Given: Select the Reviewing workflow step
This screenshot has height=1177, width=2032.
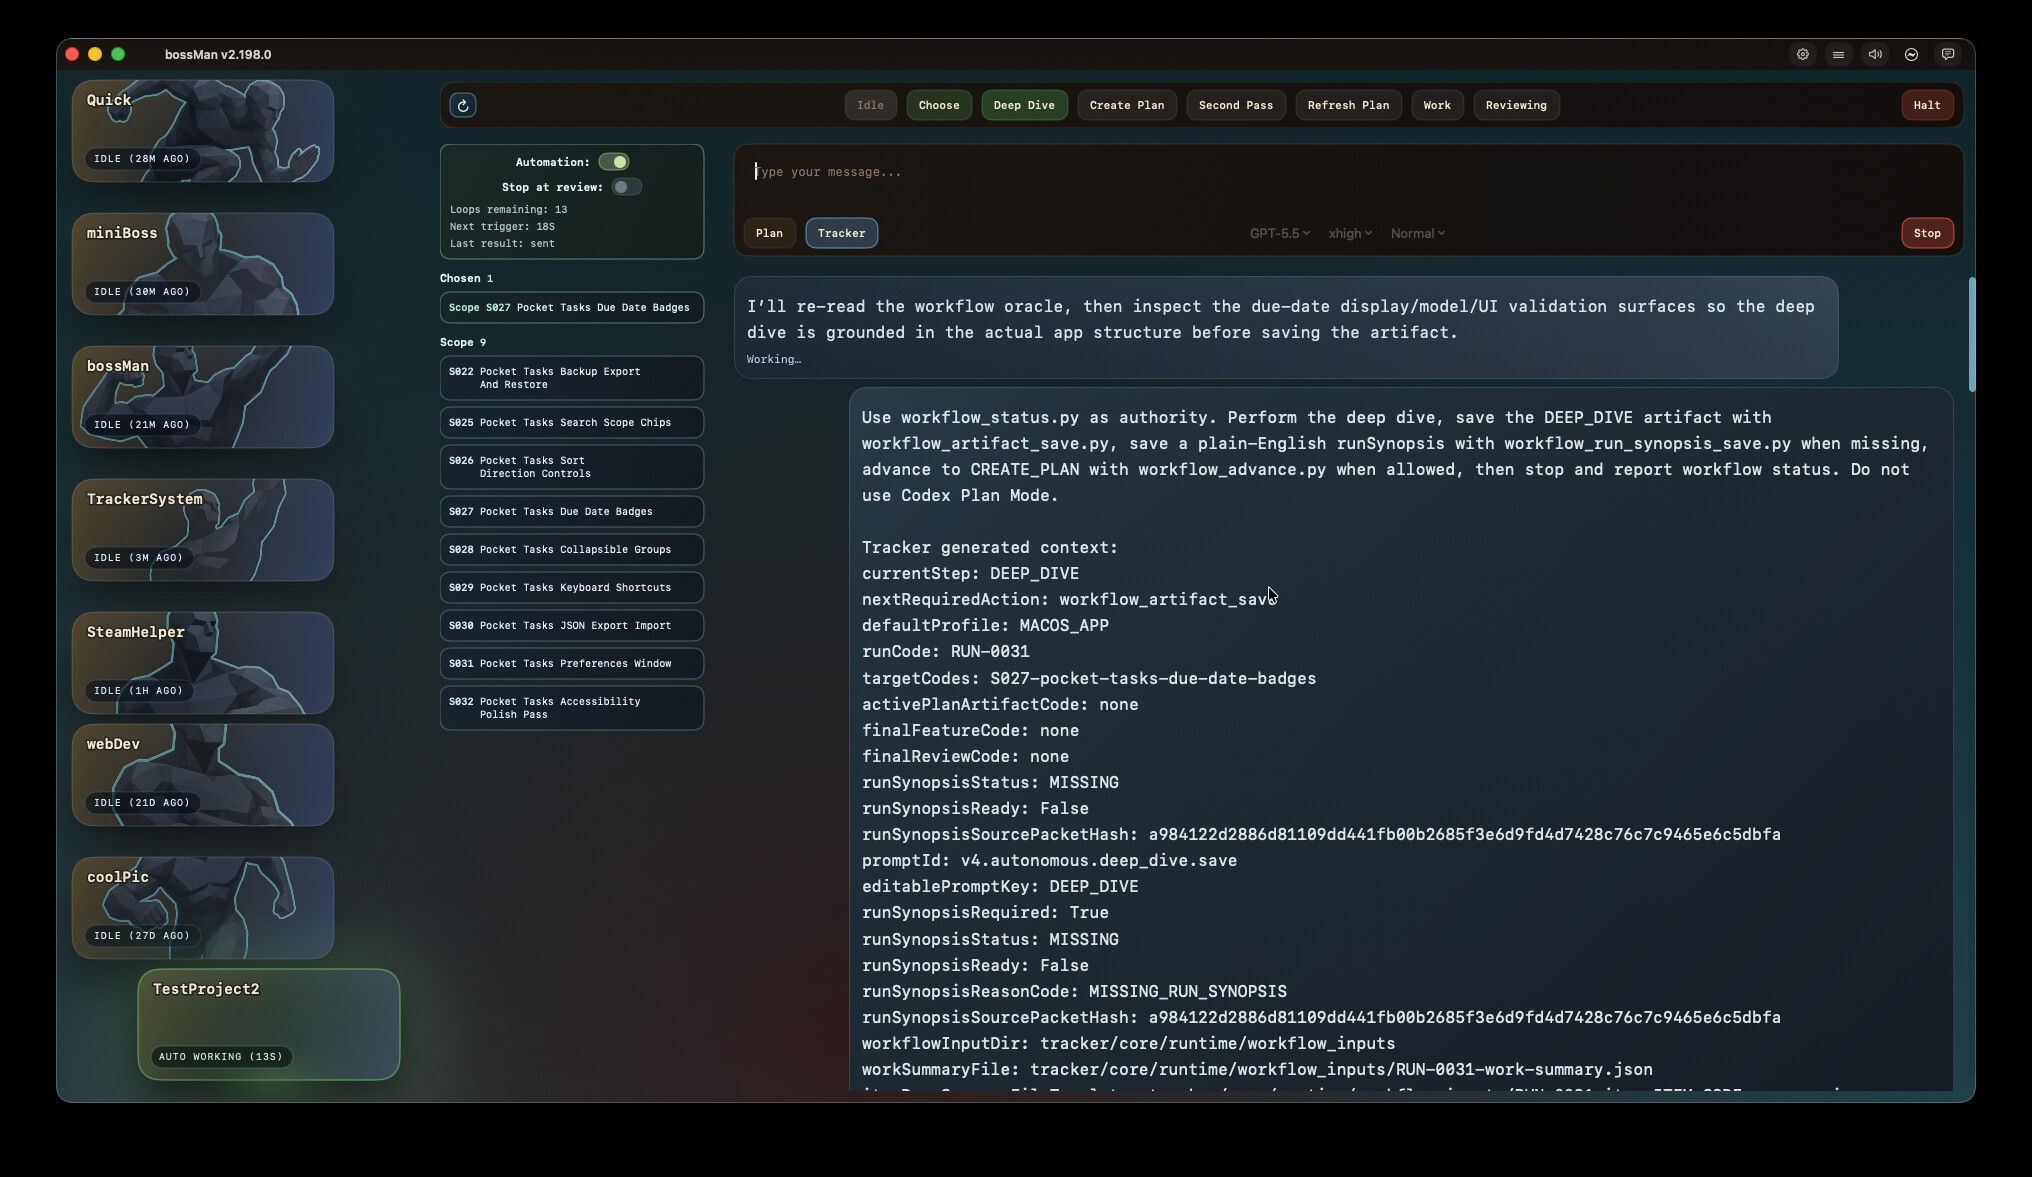Looking at the screenshot, I should 1516,105.
